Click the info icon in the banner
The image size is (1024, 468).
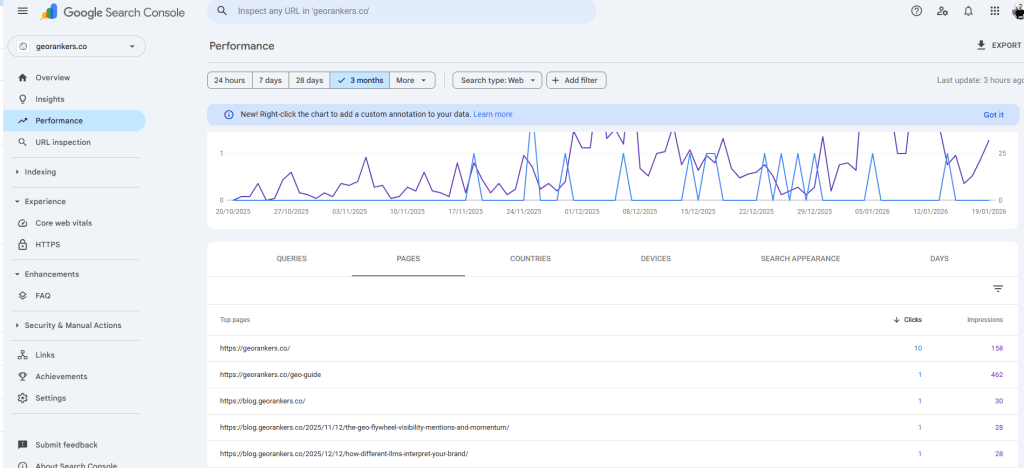pyautogui.click(x=229, y=114)
